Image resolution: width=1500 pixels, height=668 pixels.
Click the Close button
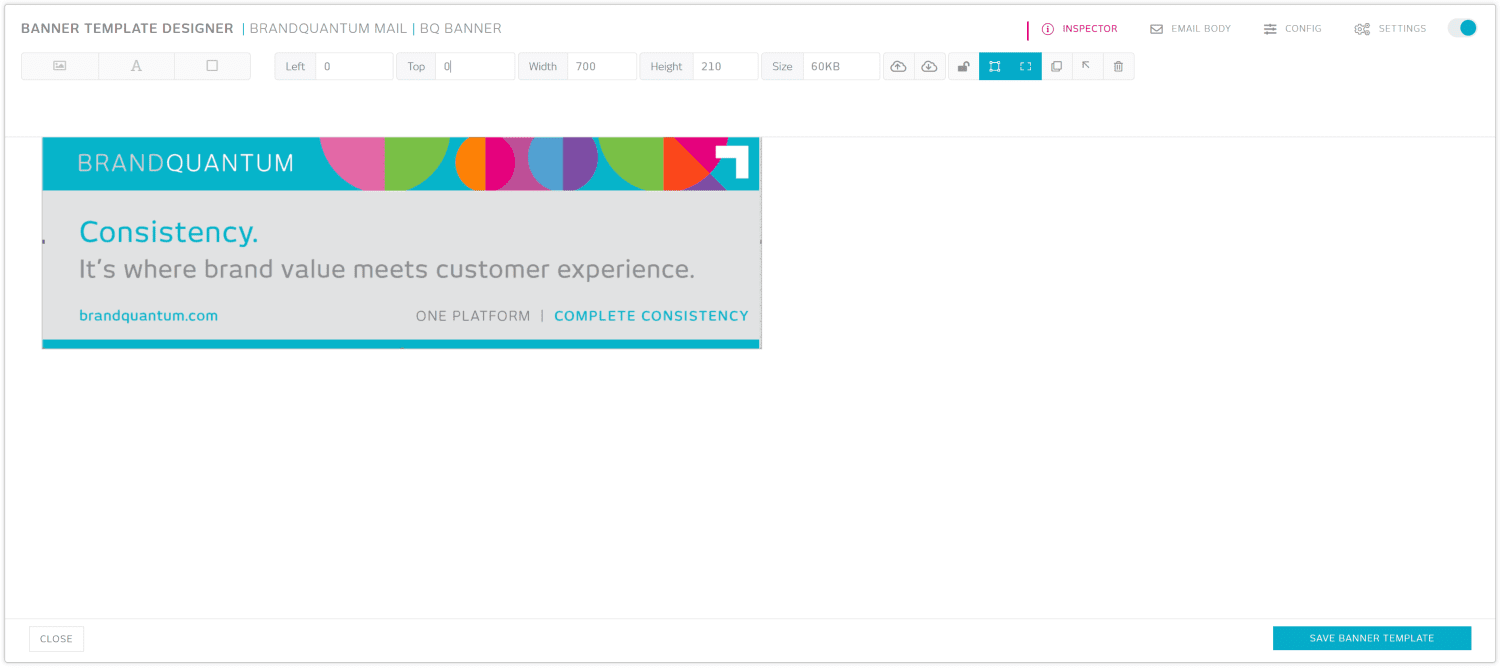(56, 639)
